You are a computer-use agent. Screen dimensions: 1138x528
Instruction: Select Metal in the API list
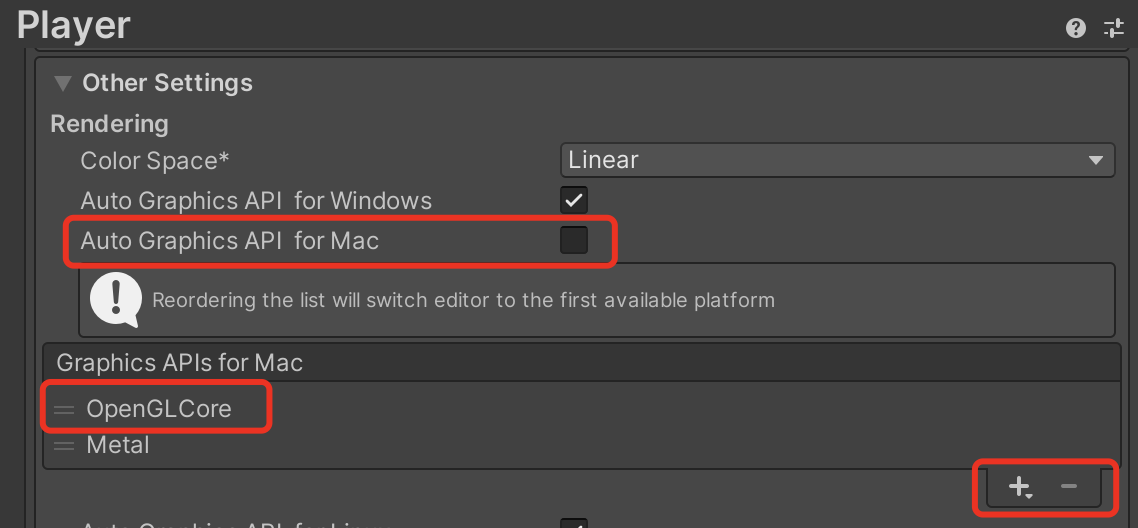pos(118,445)
